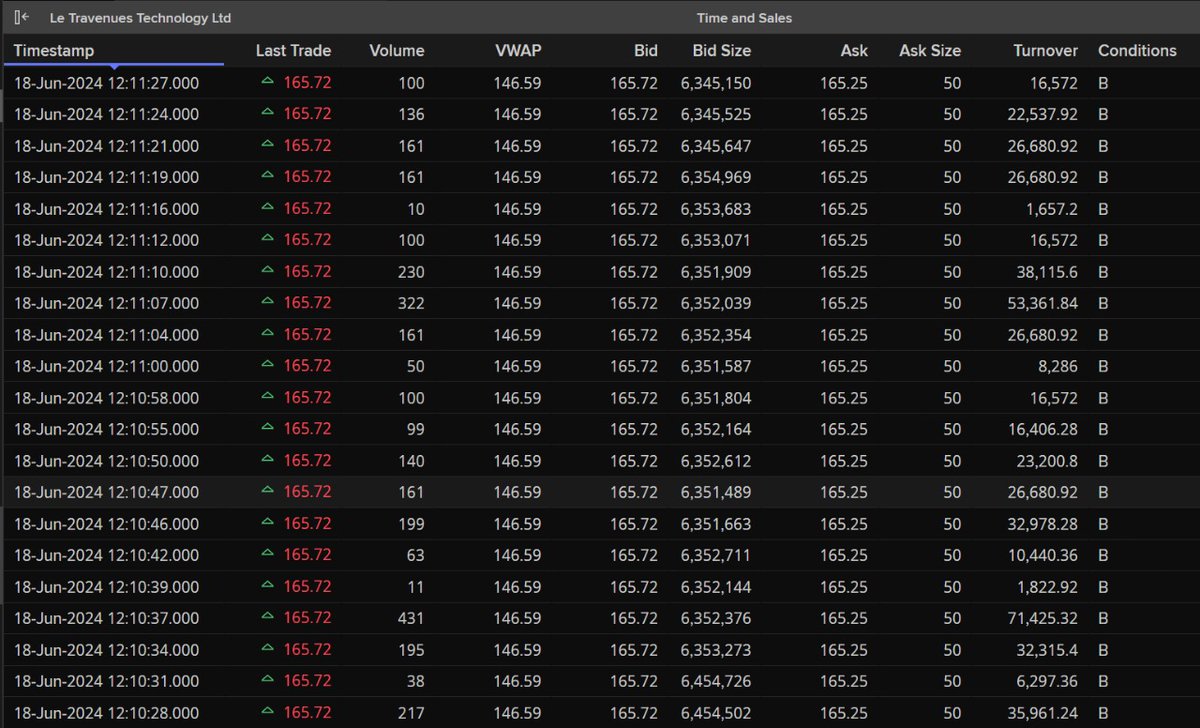Click volume value 322
This screenshot has height=728, width=1200.
coord(411,304)
